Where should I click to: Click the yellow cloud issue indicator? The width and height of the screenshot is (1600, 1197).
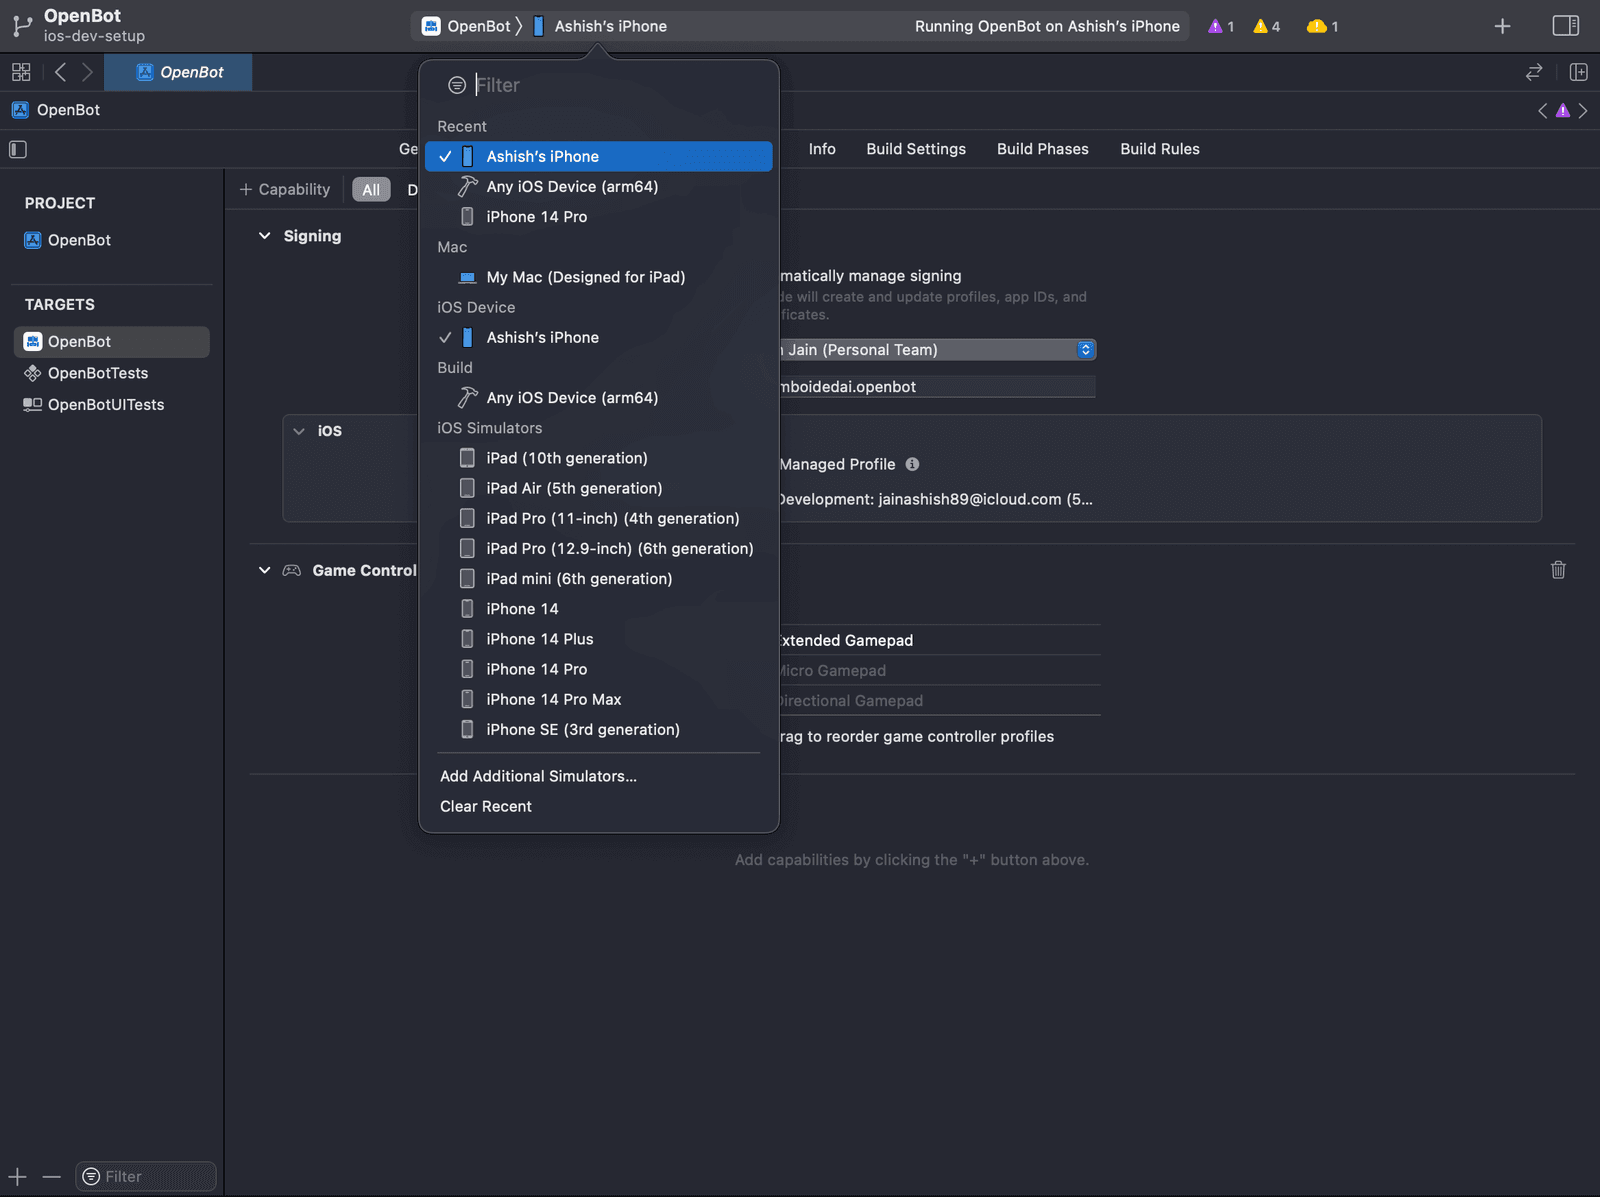point(1322,27)
